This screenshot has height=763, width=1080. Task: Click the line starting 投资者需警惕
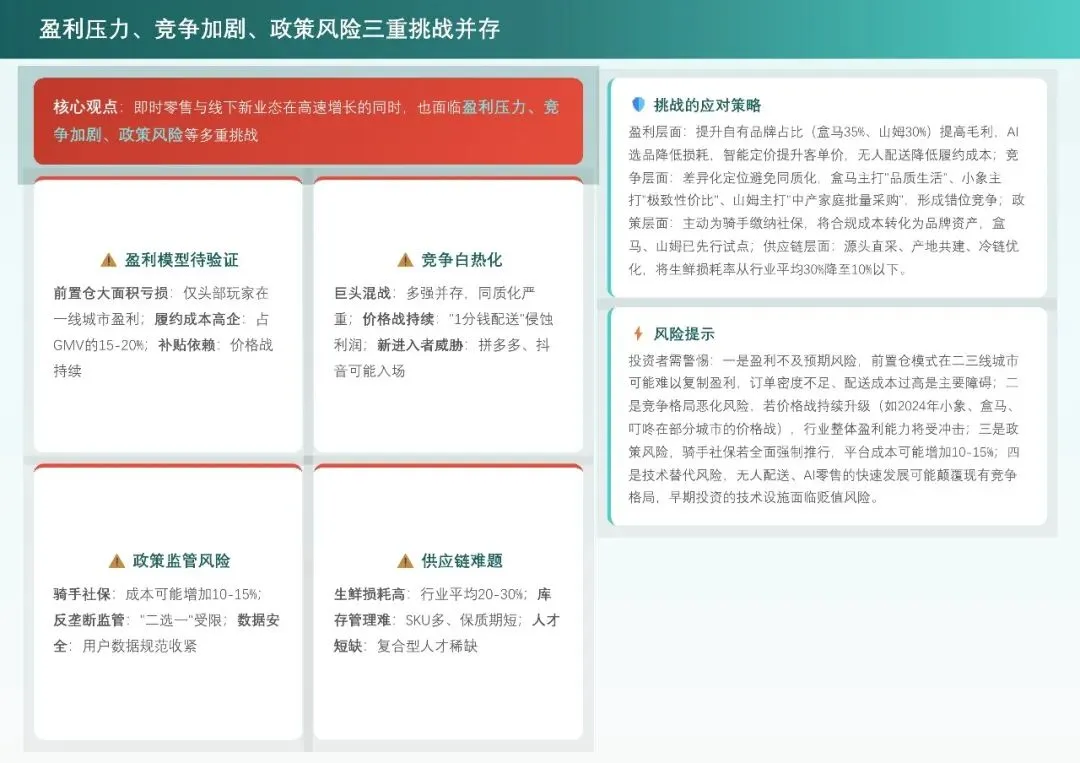(823, 361)
